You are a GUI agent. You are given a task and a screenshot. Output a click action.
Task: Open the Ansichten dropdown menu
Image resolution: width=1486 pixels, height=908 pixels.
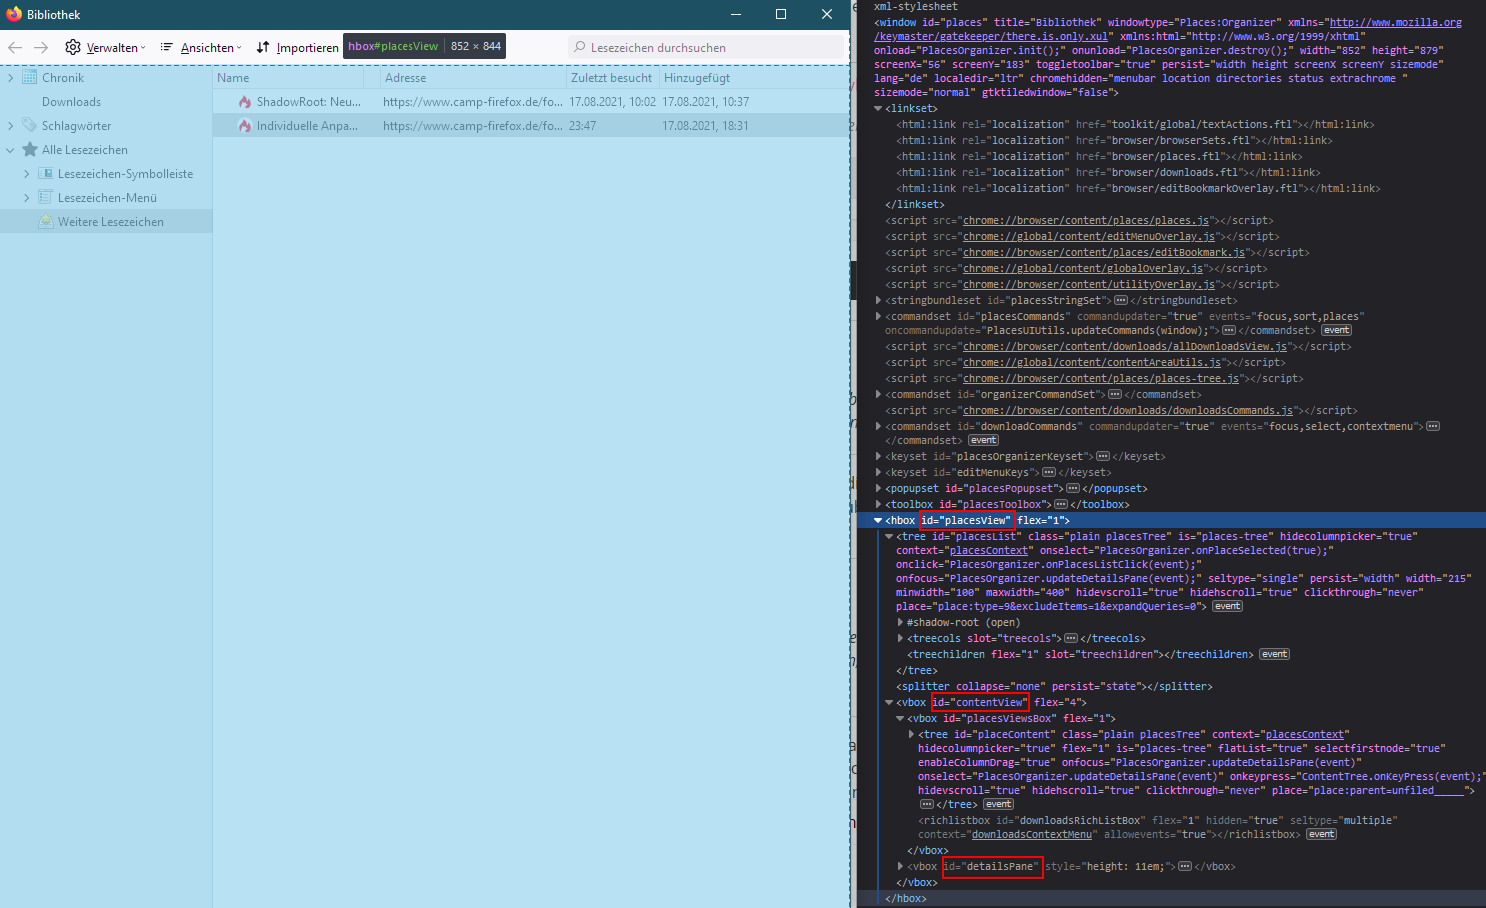pyautogui.click(x=200, y=47)
